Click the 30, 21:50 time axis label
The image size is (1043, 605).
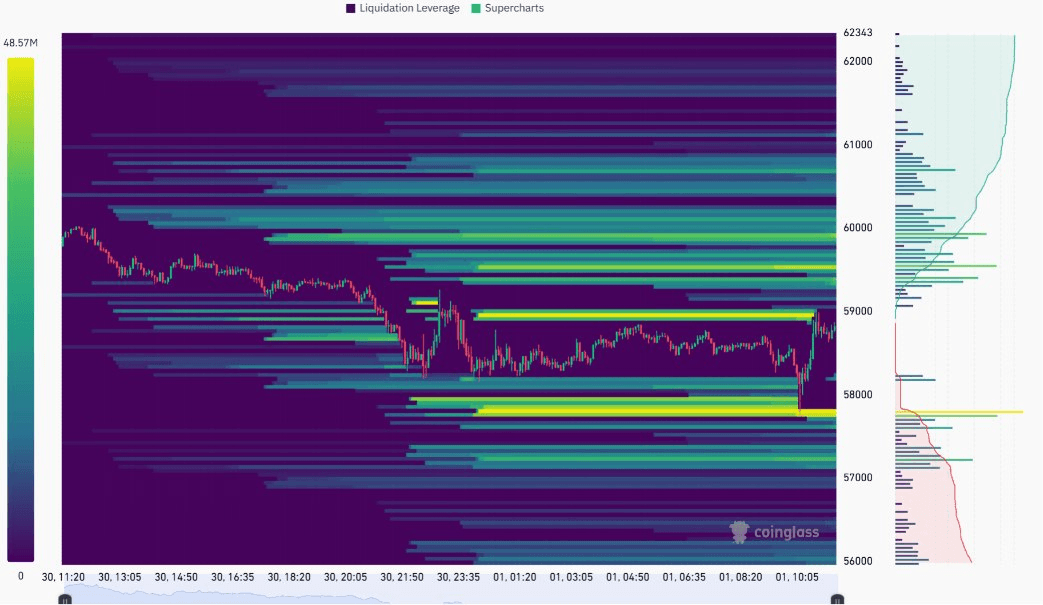[x=402, y=577]
